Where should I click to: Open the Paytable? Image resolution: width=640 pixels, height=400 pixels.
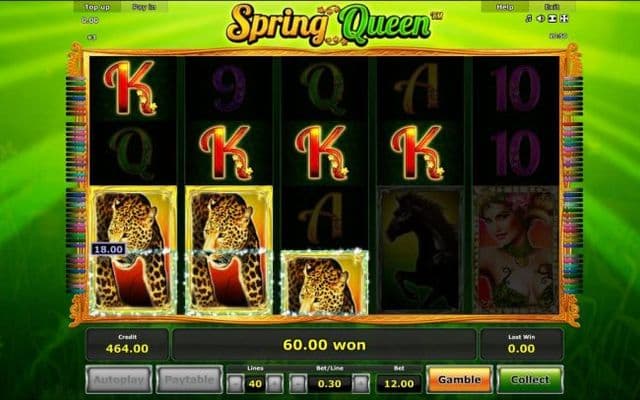(x=189, y=380)
